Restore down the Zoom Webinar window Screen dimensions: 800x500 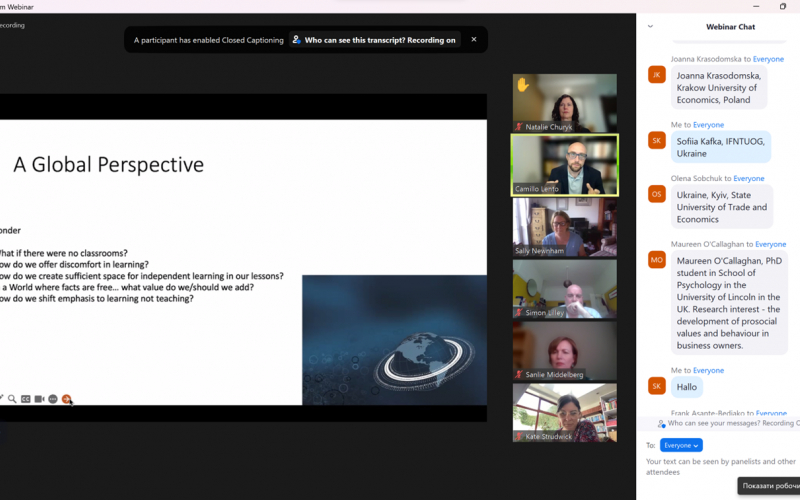click(x=783, y=6)
